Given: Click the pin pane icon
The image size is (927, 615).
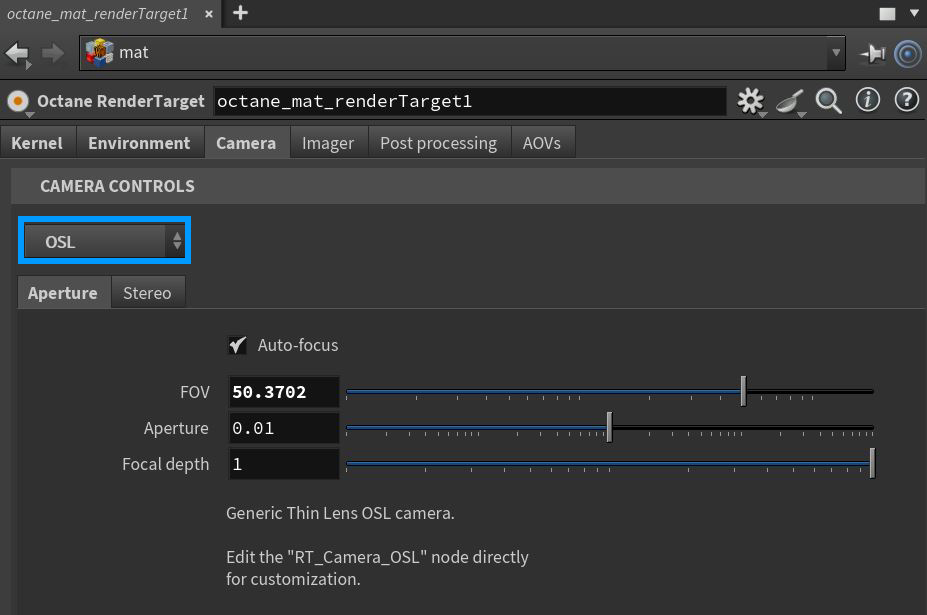Looking at the screenshot, I should pyautogui.click(x=873, y=53).
